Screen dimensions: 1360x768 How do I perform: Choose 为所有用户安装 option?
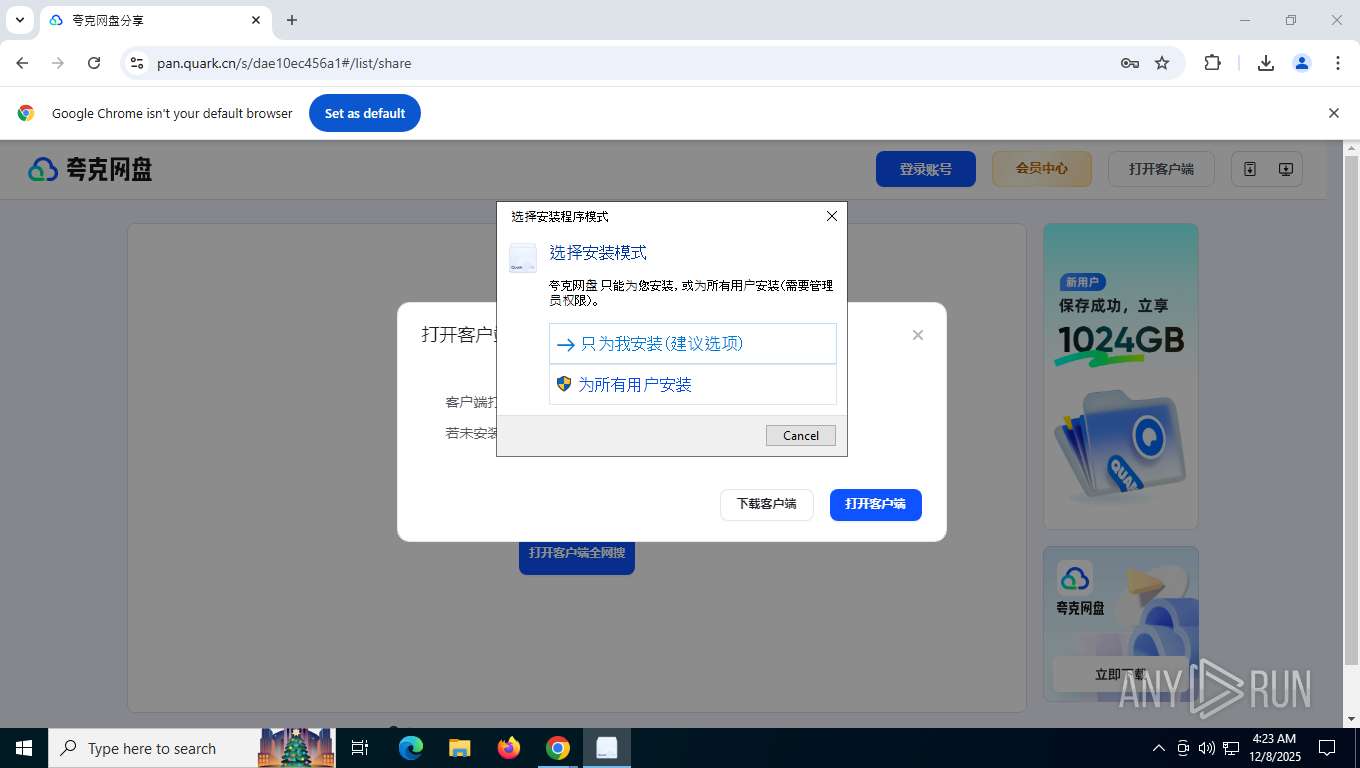pos(692,385)
